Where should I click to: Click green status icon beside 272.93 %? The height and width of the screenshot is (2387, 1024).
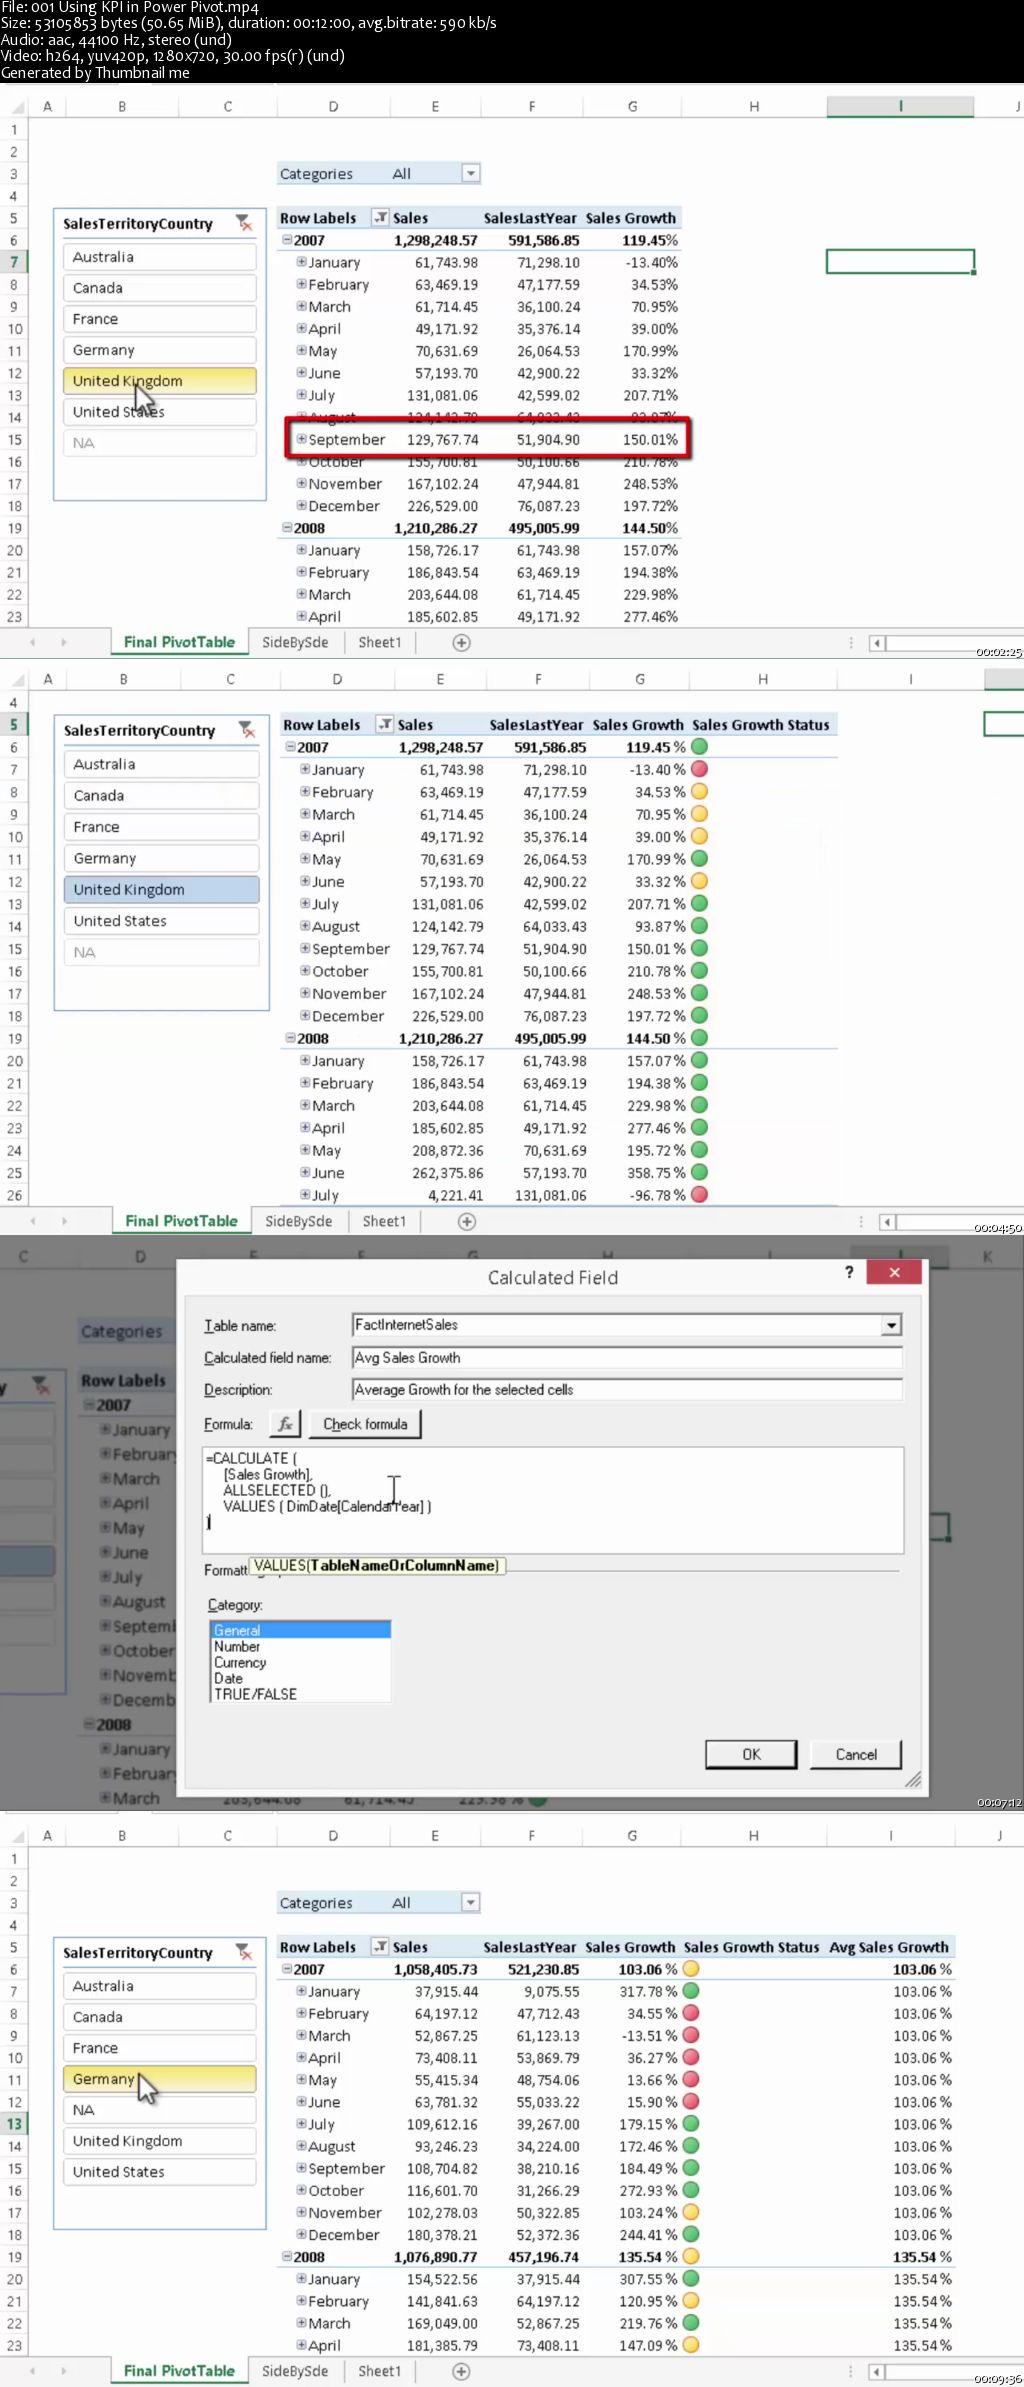[x=691, y=2190]
